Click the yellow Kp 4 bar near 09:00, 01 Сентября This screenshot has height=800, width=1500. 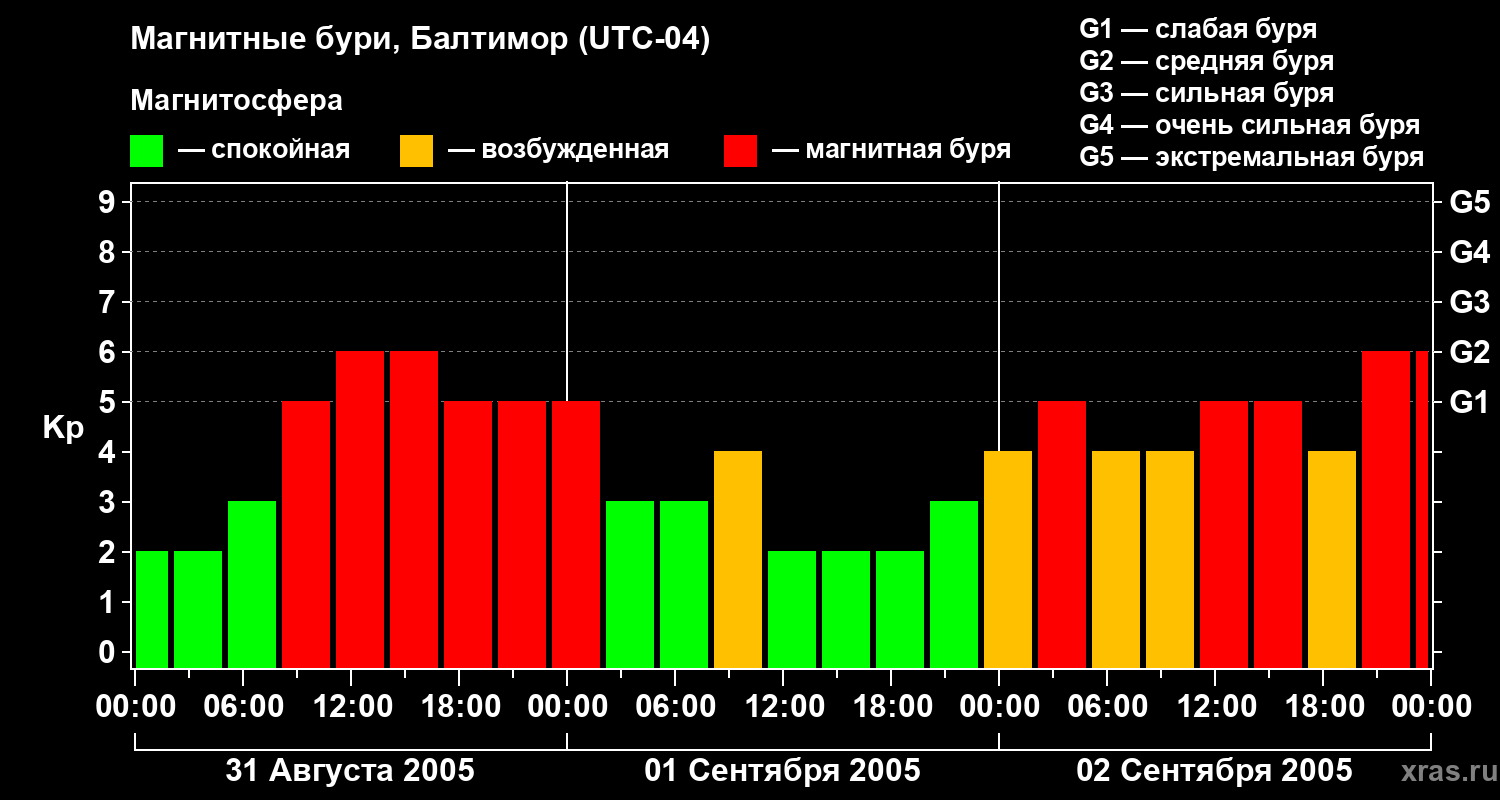tap(738, 560)
